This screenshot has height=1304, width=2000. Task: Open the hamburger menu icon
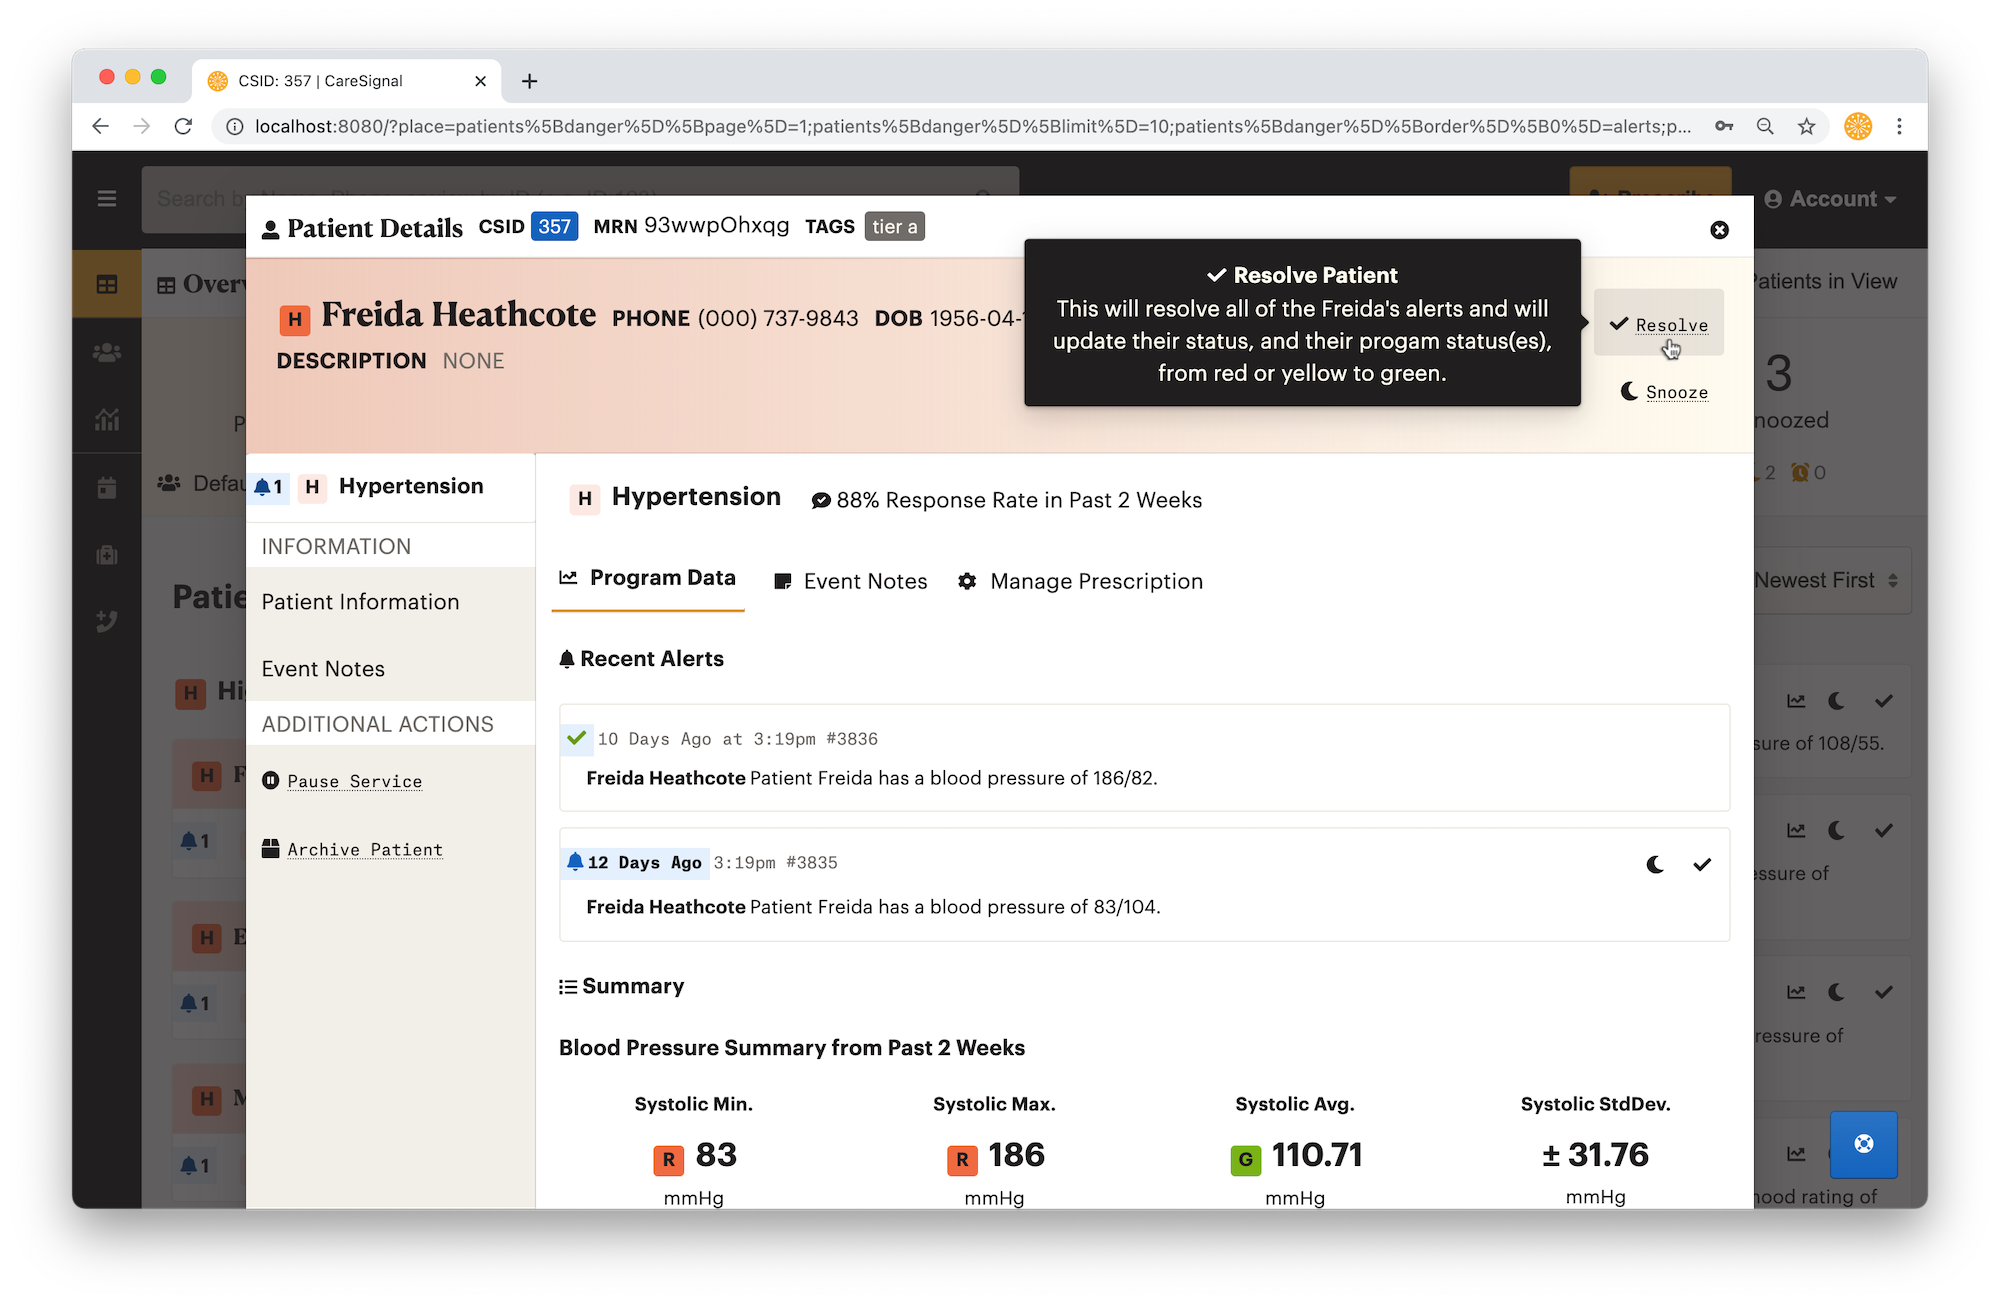coord(107,199)
